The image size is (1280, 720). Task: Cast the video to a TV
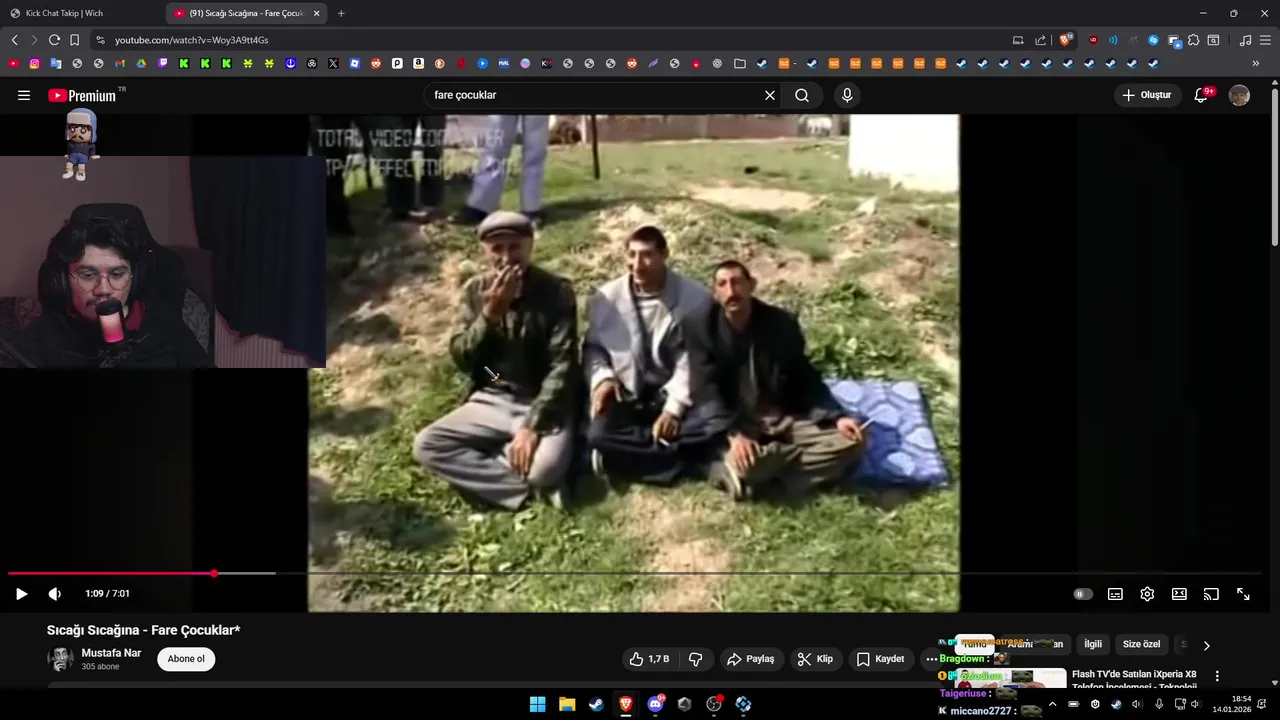[x=1211, y=594]
